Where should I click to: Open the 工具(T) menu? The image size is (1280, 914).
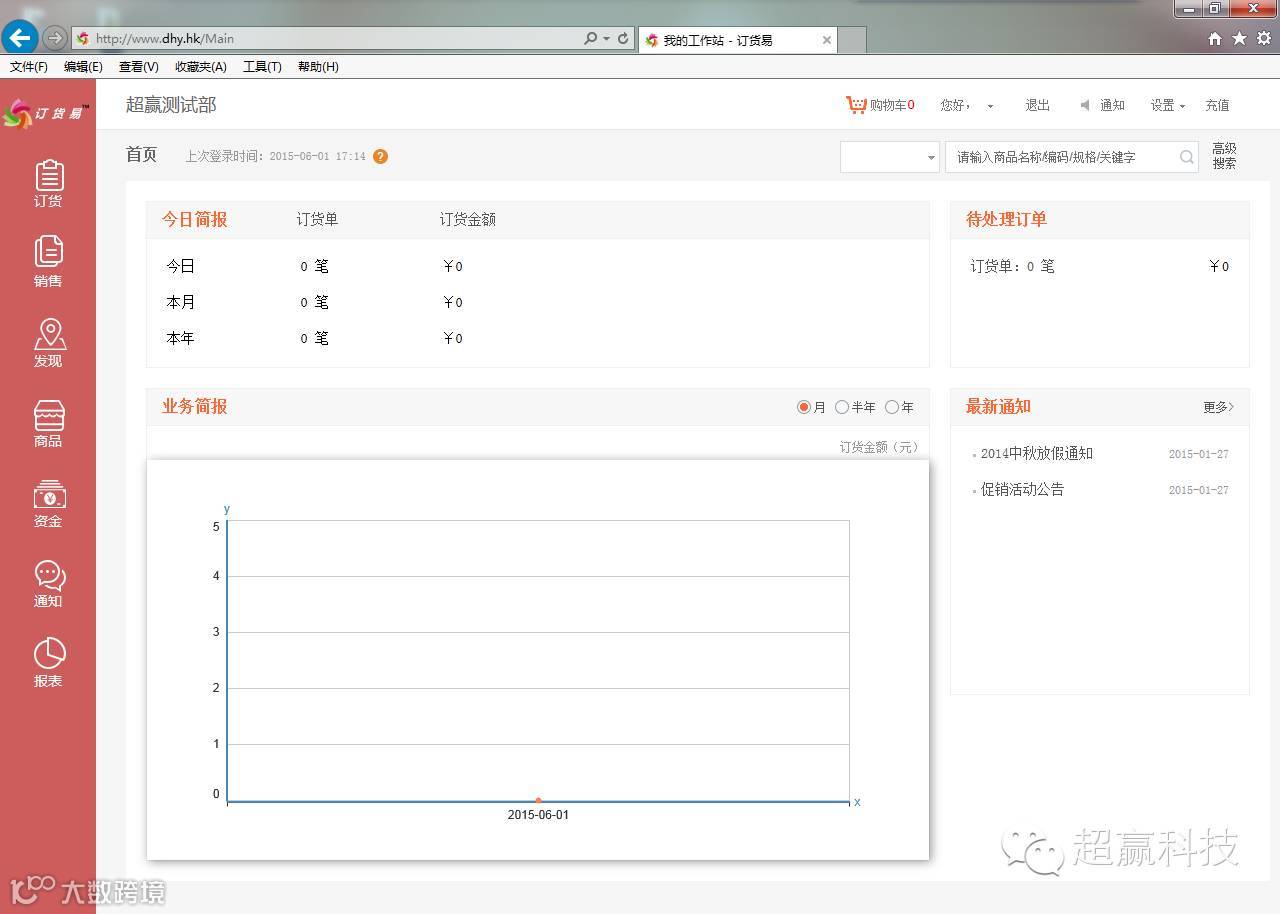point(262,67)
